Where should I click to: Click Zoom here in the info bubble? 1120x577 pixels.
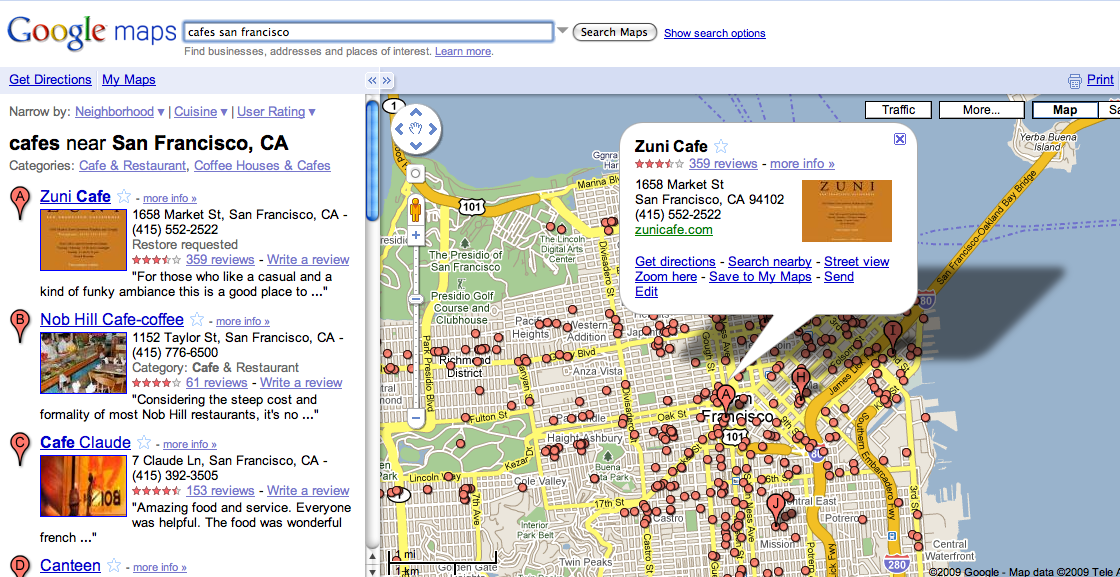[666, 276]
